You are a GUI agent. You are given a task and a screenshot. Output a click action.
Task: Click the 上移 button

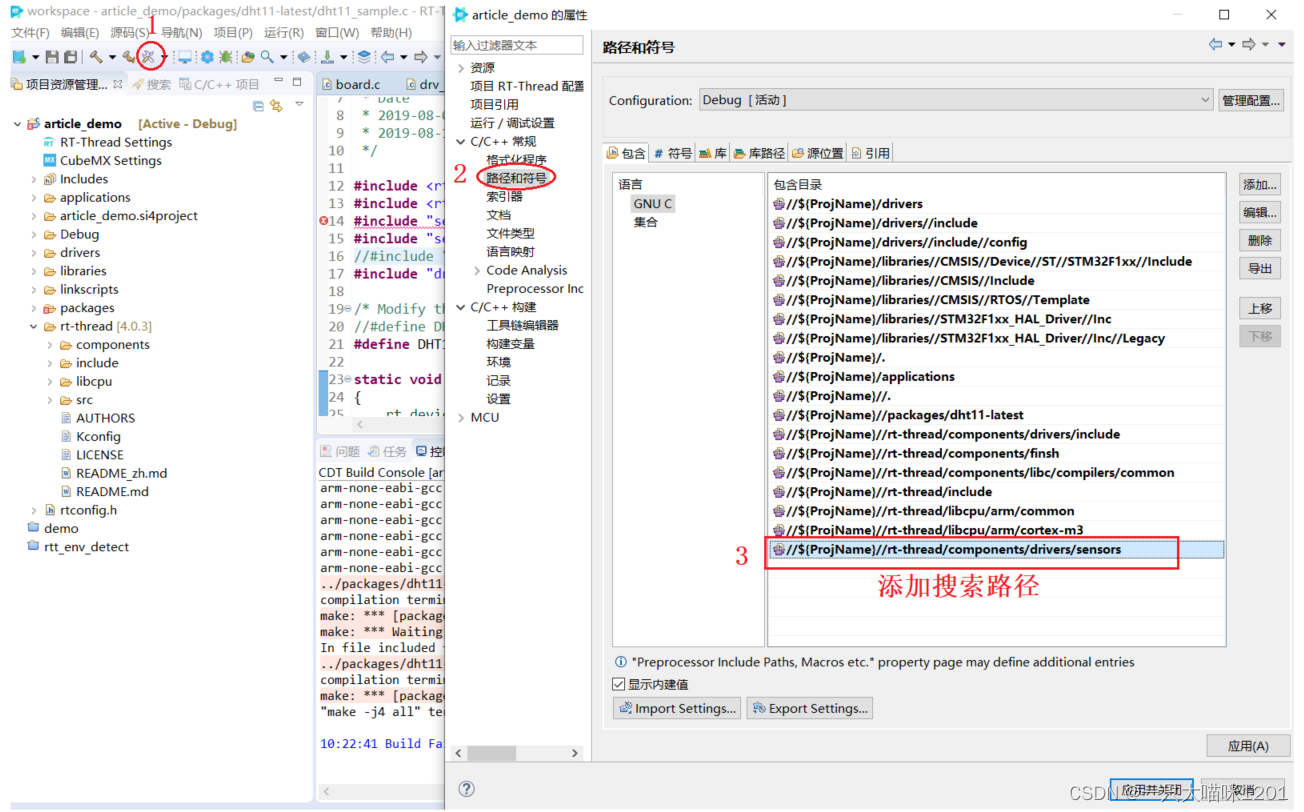(x=1260, y=308)
